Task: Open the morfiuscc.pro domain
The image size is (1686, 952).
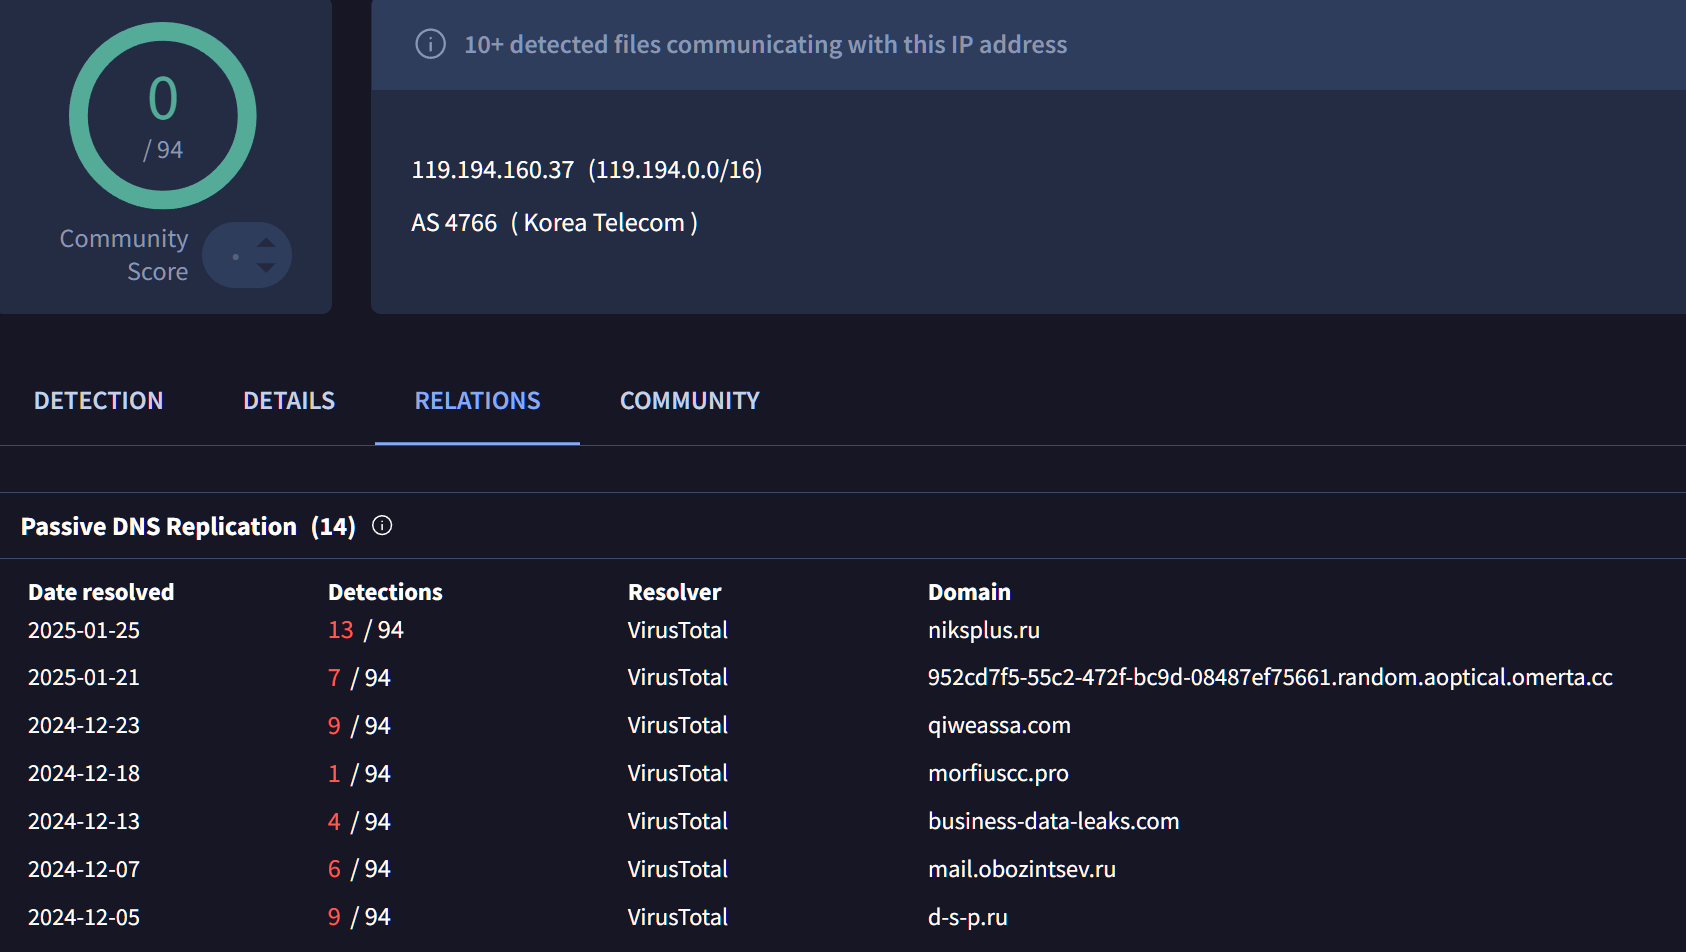Action: tap(998, 773)
